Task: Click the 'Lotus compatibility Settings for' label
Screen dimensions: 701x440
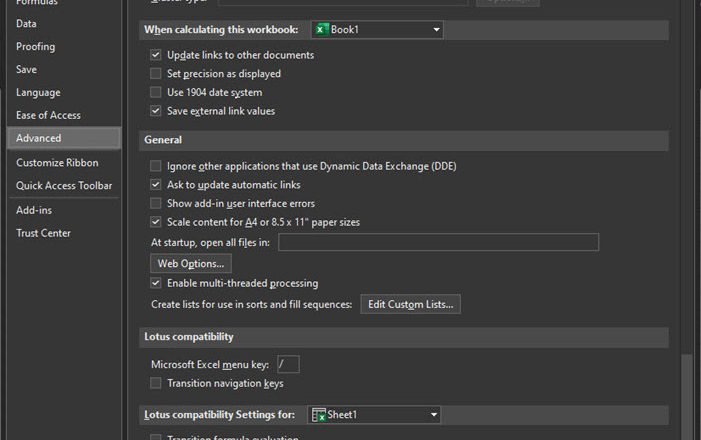Action: (219, 415)
